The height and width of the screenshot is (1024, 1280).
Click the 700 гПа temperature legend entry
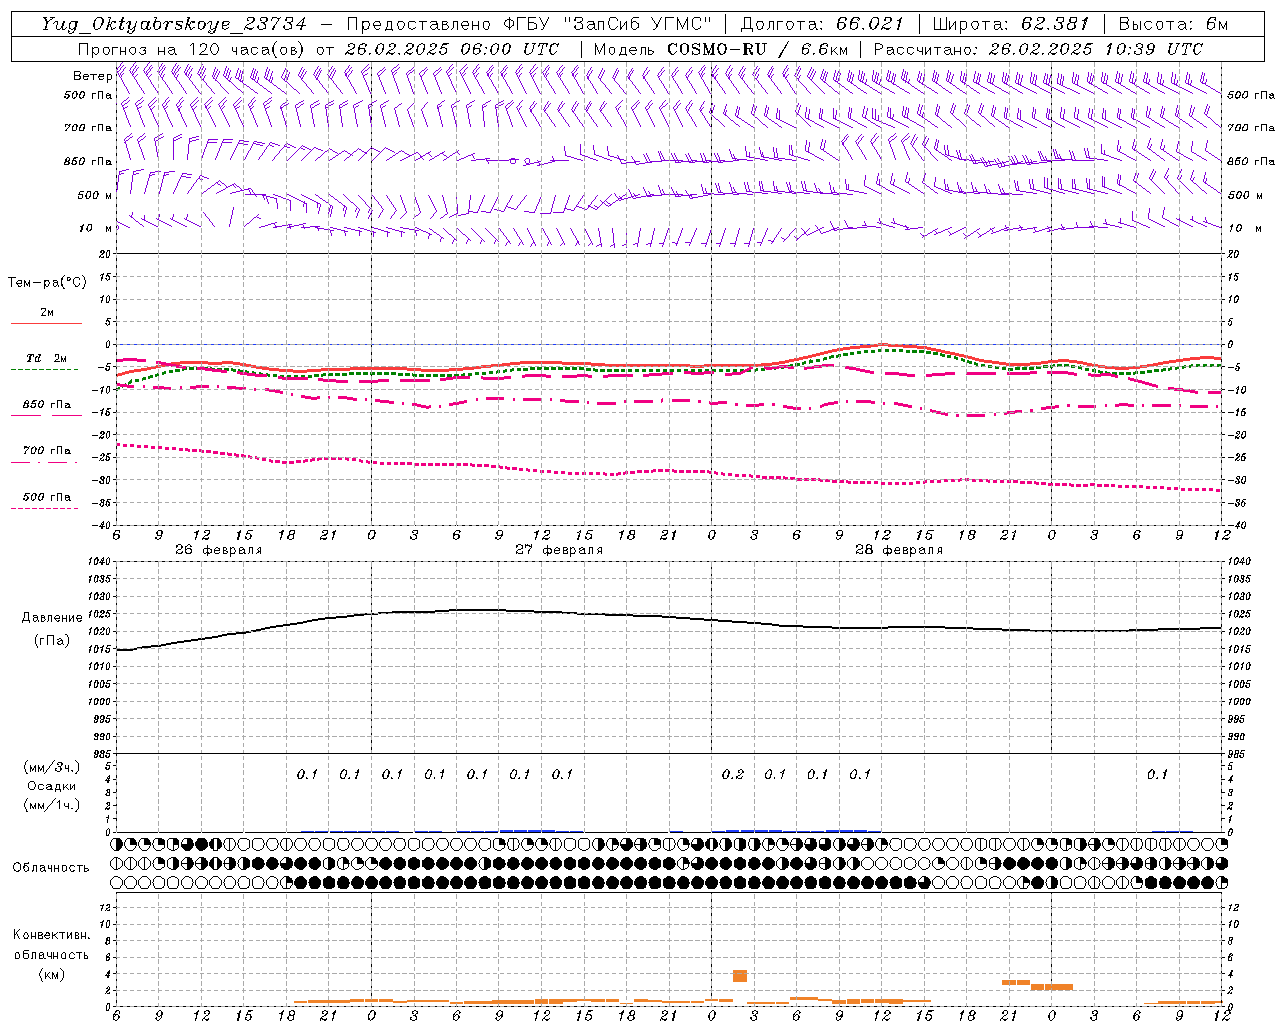(47, 450)
